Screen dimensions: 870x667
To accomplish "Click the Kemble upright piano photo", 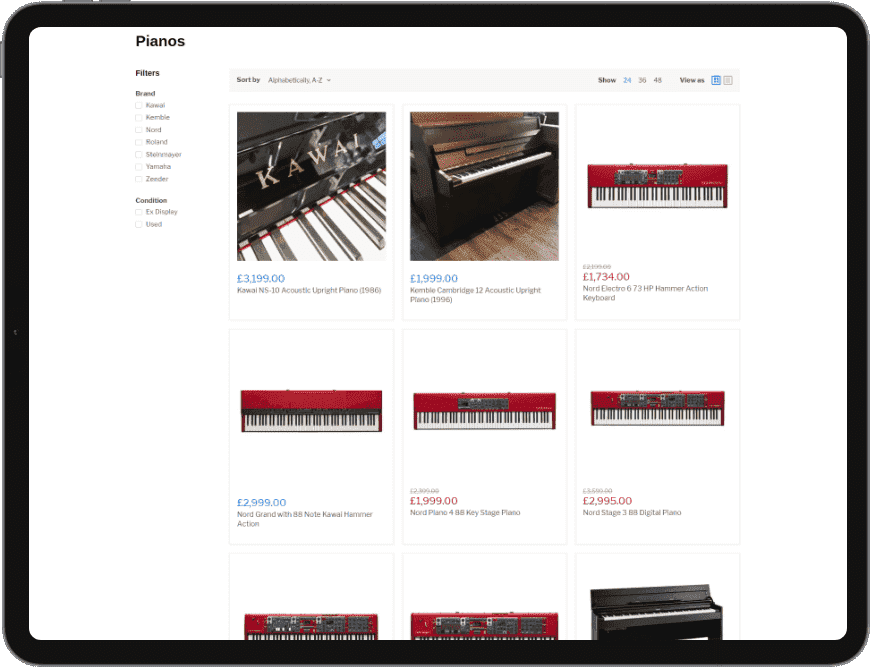I will 484,186.
